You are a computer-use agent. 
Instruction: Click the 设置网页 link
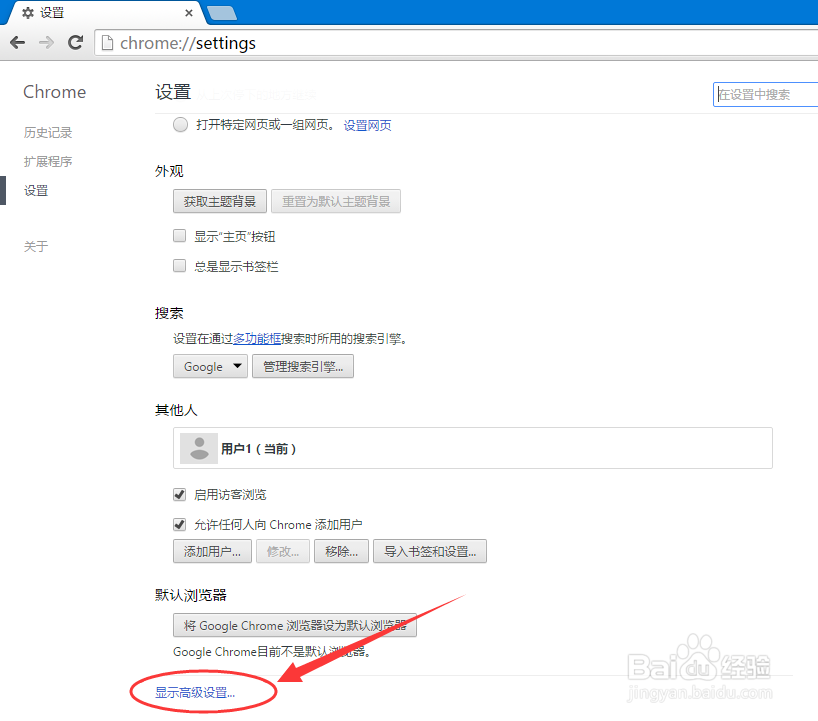point(367,125)
